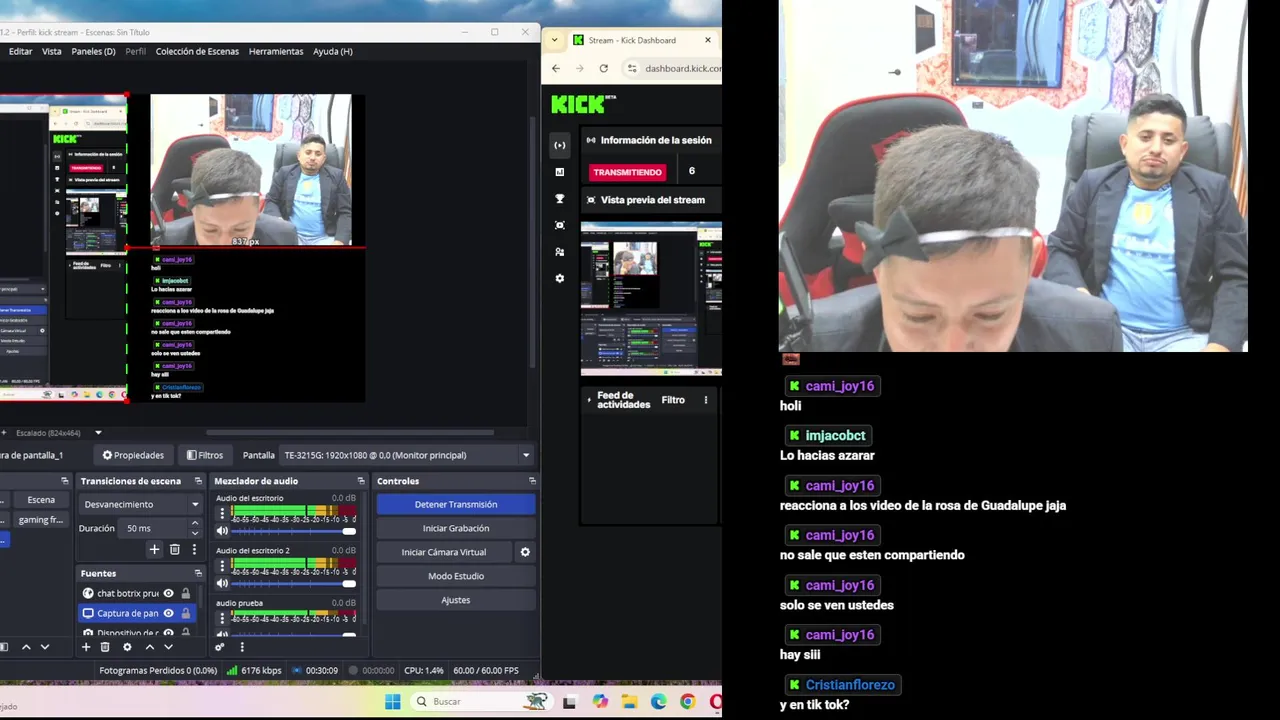Image resolution: width=1280 pixels, height=720 pixels.
Task: Open Kick community users sidebar icon
Action: pyautogui.click(x=560, y=252)
